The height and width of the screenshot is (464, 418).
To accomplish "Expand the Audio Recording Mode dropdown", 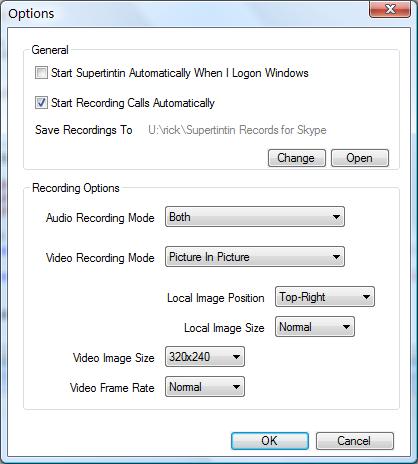I will 255,217.
